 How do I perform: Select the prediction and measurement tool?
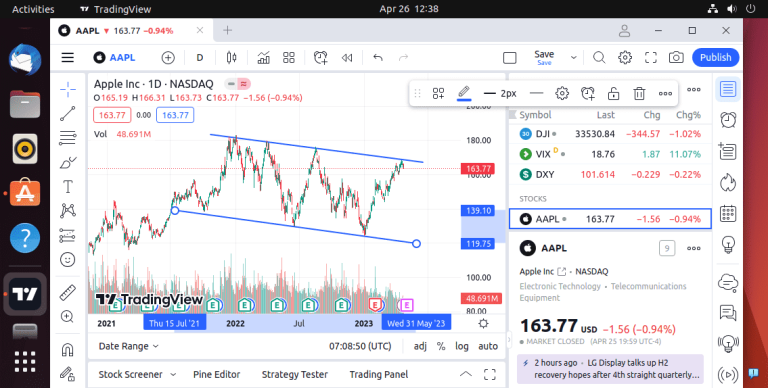[68, 235]
